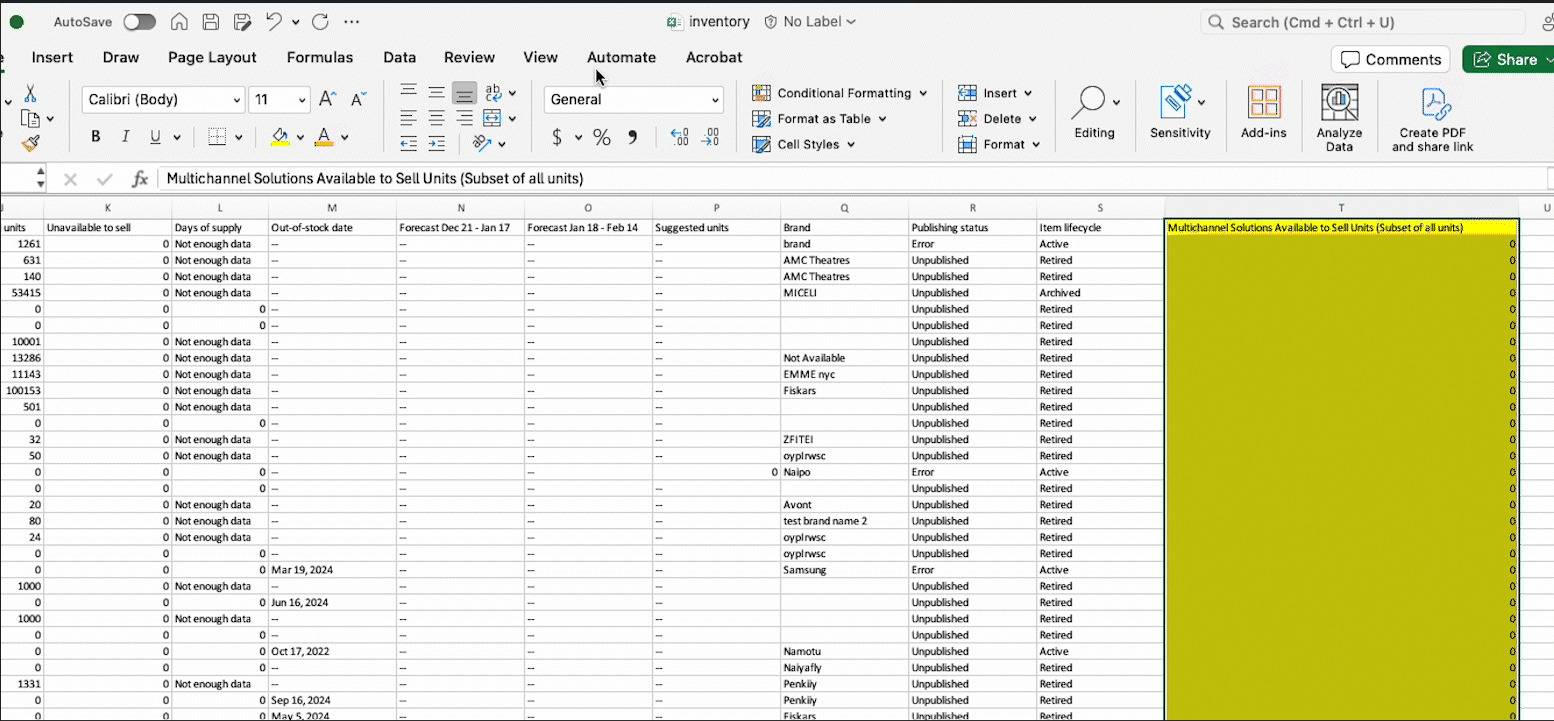Viewport: 1554px width, 721px height.
Task: Open the Format cells dropdown
Action: point(1036,144)
